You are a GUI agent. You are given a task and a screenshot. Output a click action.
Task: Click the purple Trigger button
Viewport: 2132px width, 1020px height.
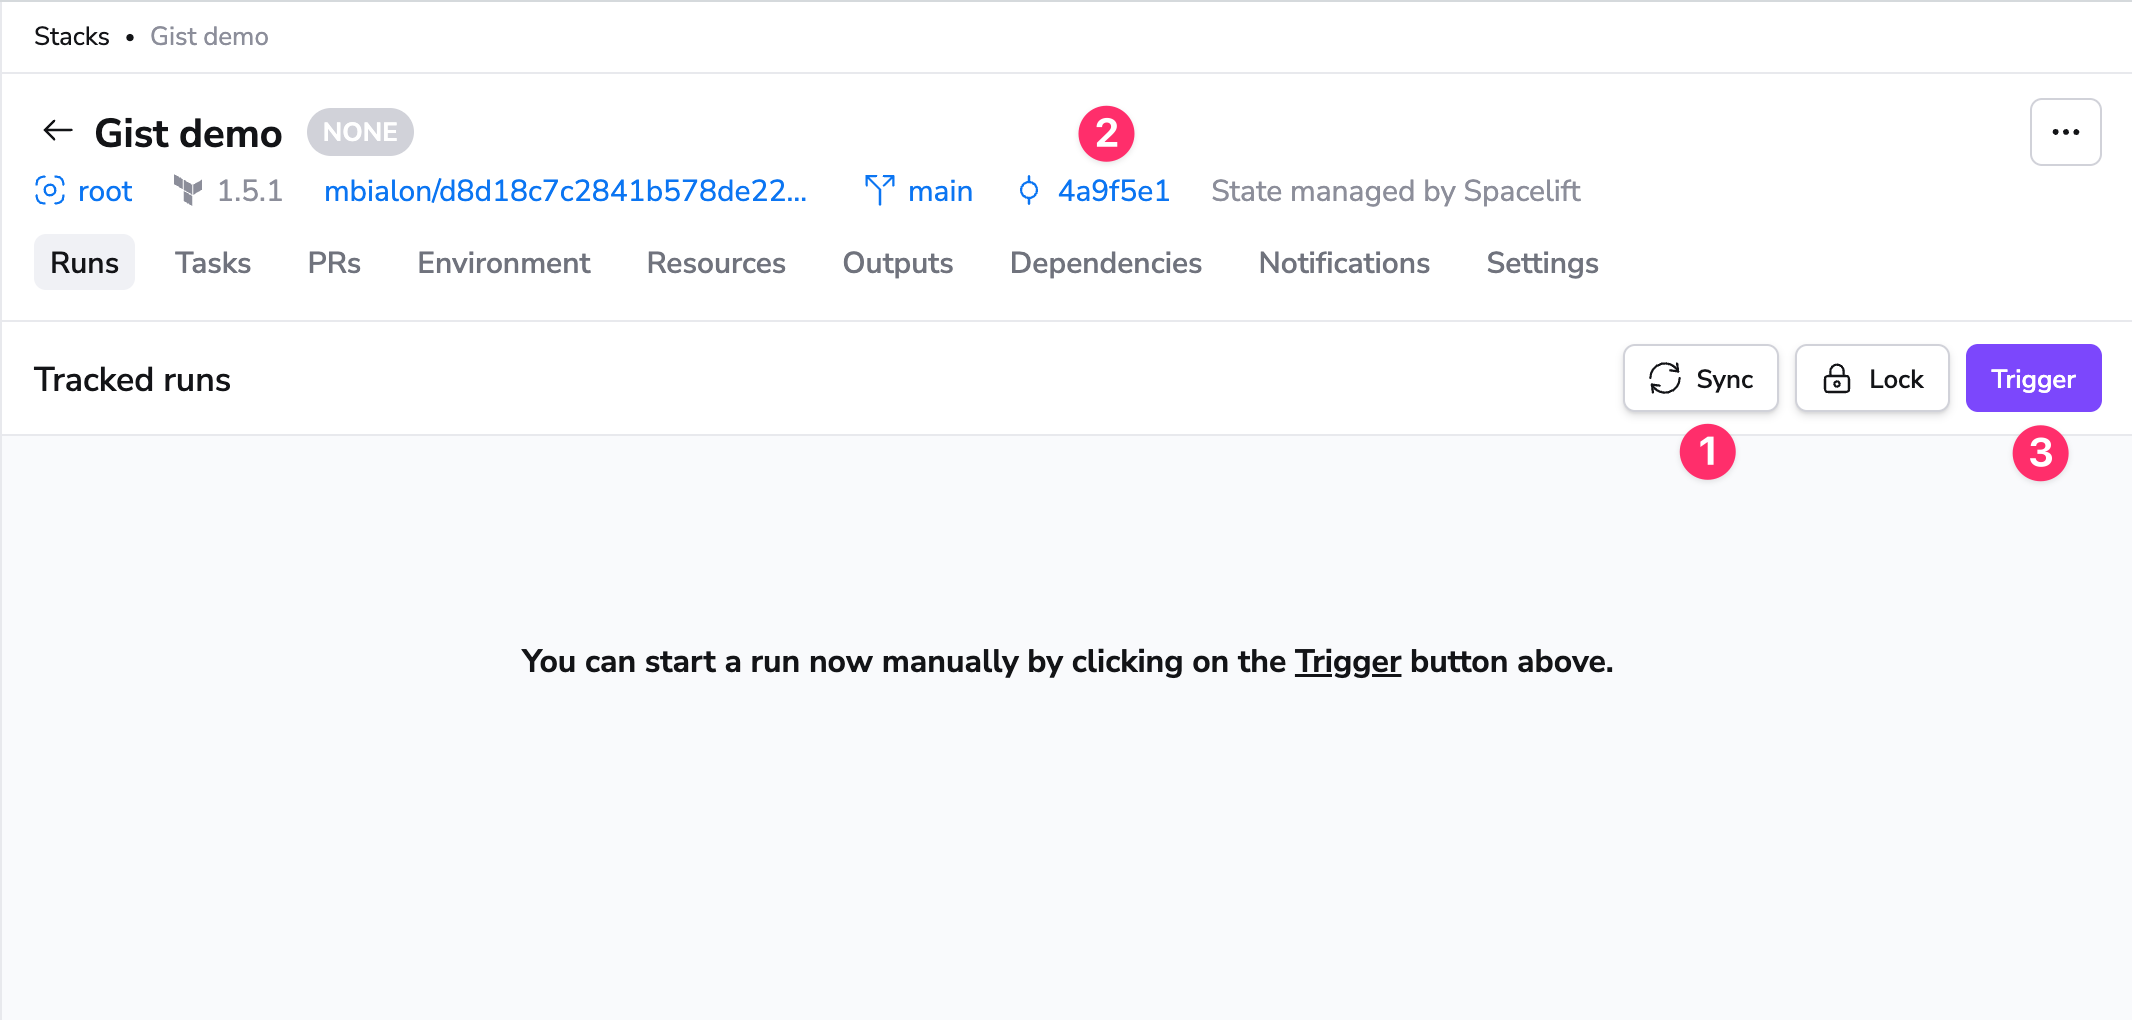point(2033,378)
